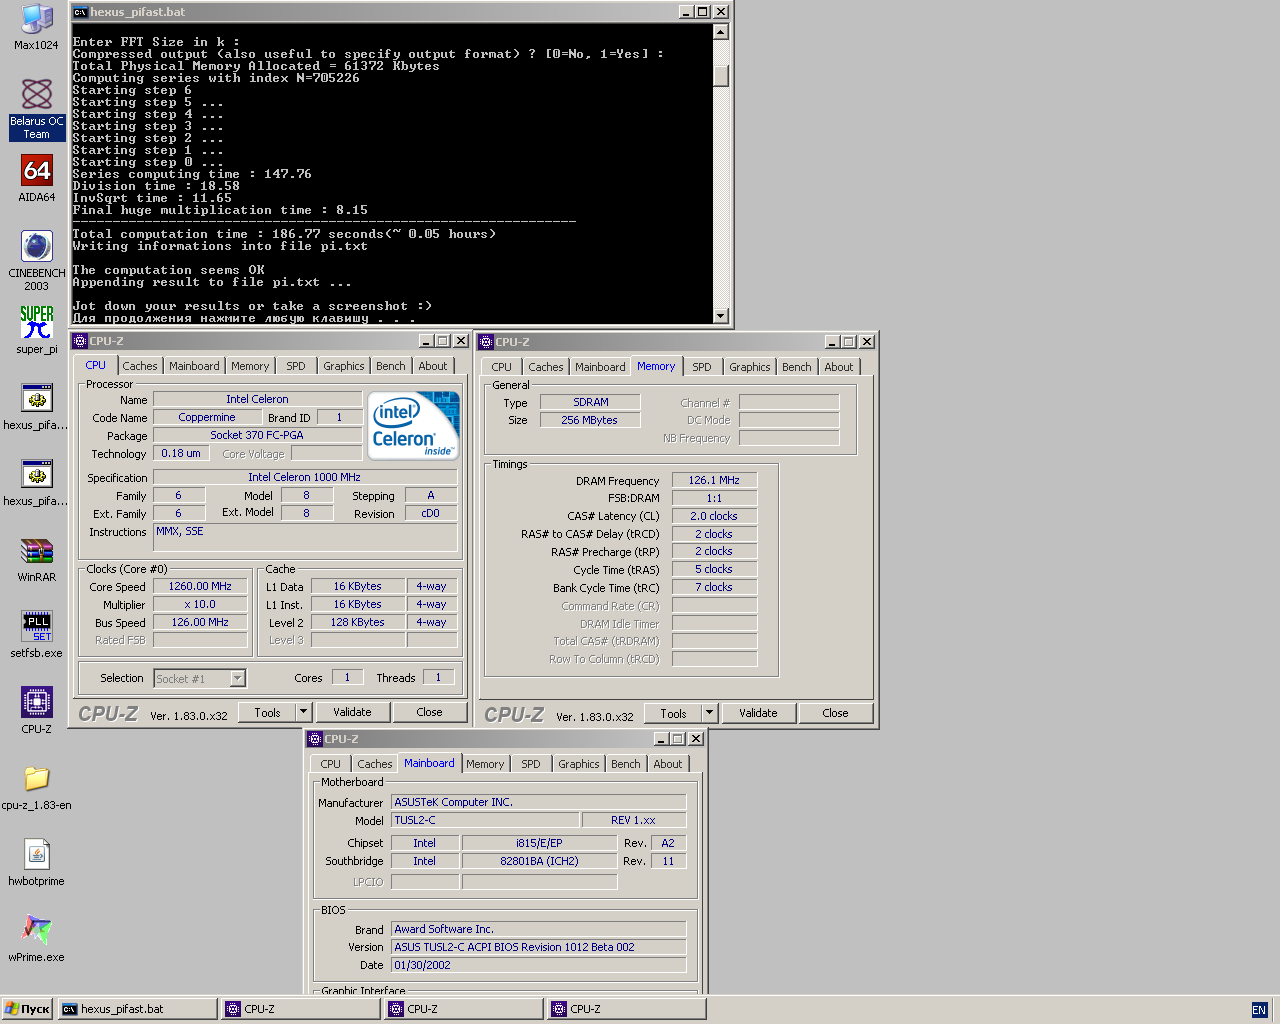This screenshot has height=1024, width=1280.
Task: Click Validate in CPU window
Action: click(x=352, y=712)
